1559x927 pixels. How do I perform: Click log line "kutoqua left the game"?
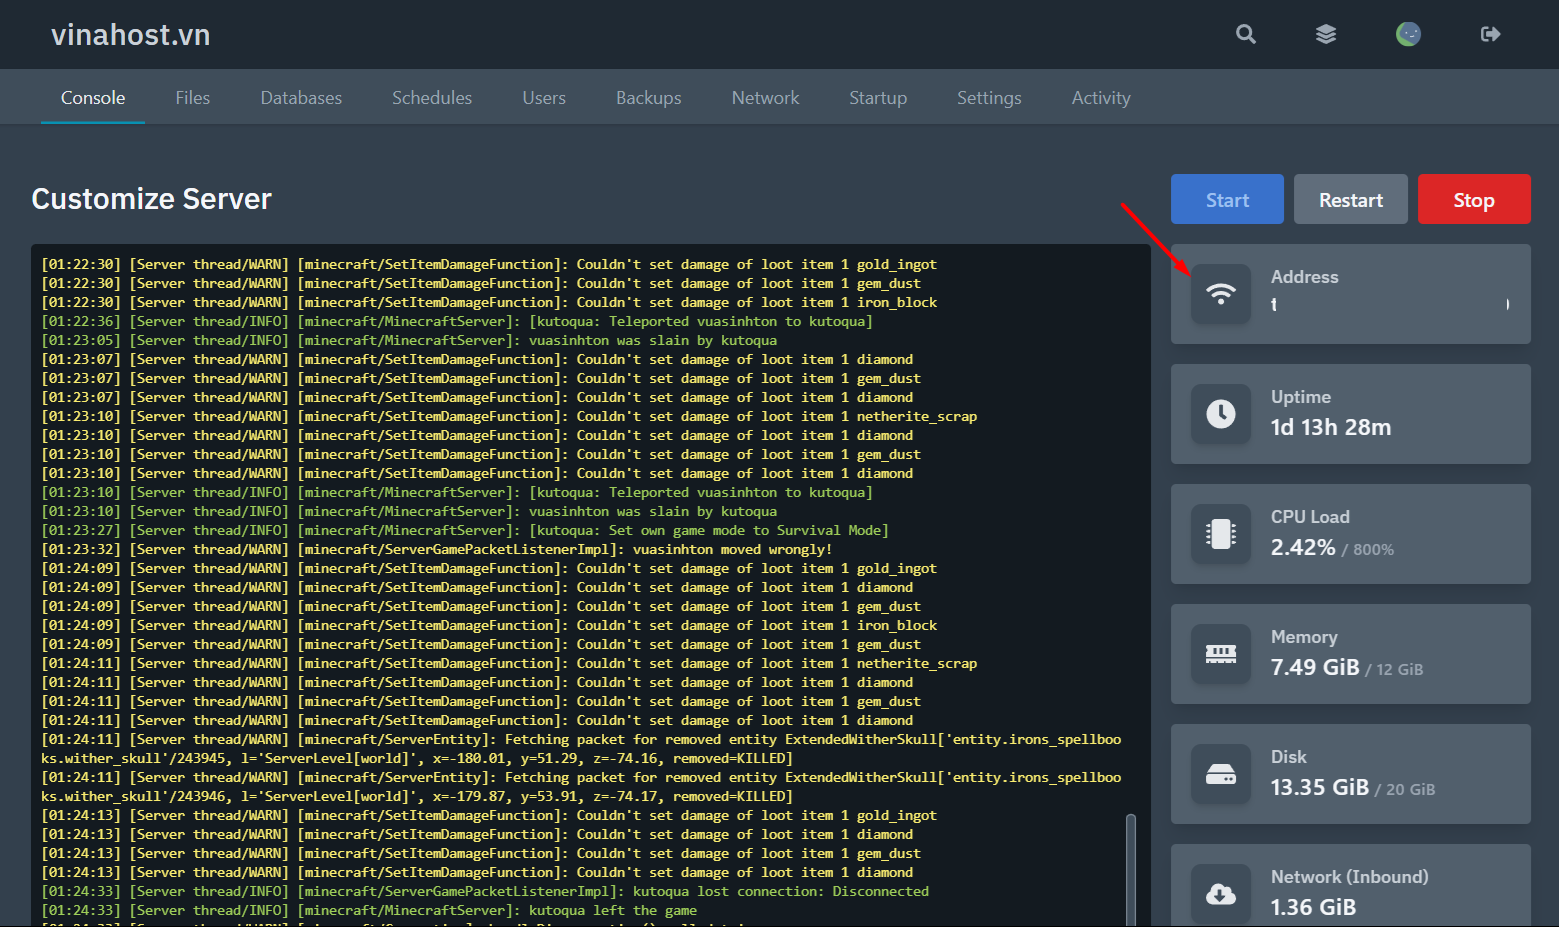pyautogui.click(x=369, y=910)
